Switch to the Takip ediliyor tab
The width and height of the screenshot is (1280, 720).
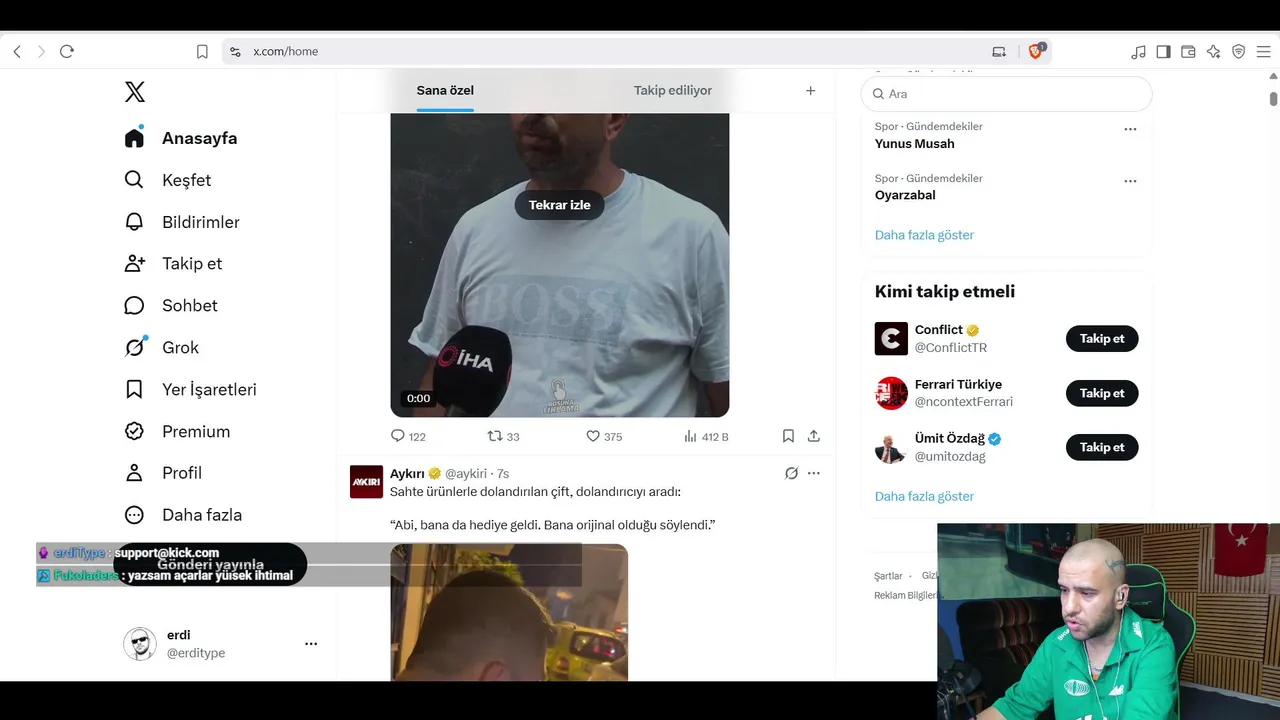coord(673,90)
